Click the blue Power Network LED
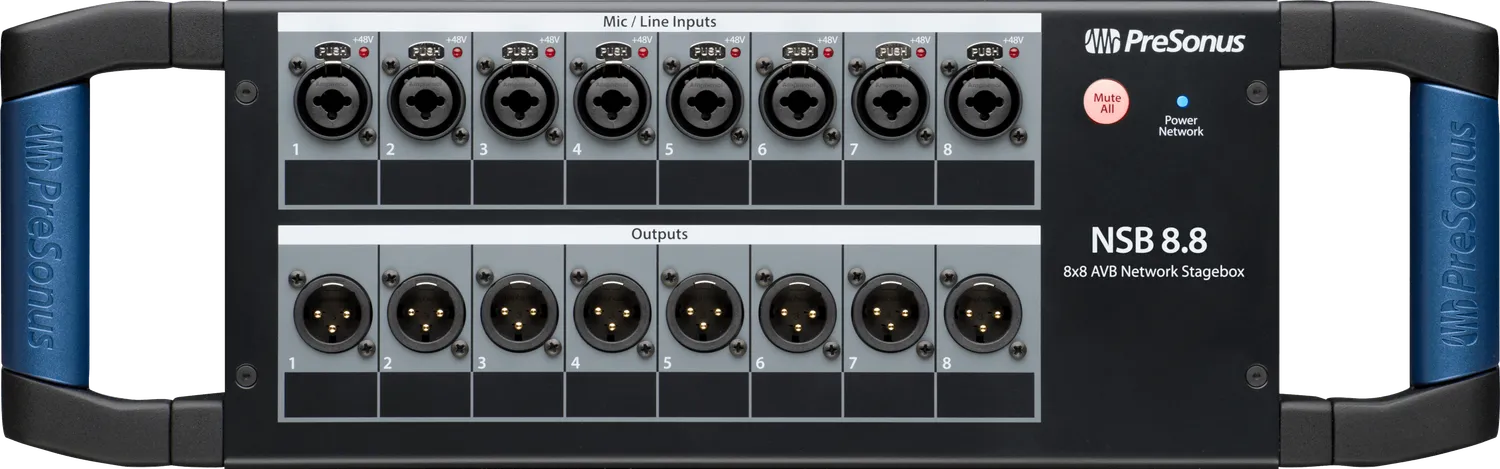1500x469 pixels. [1182, 101]
